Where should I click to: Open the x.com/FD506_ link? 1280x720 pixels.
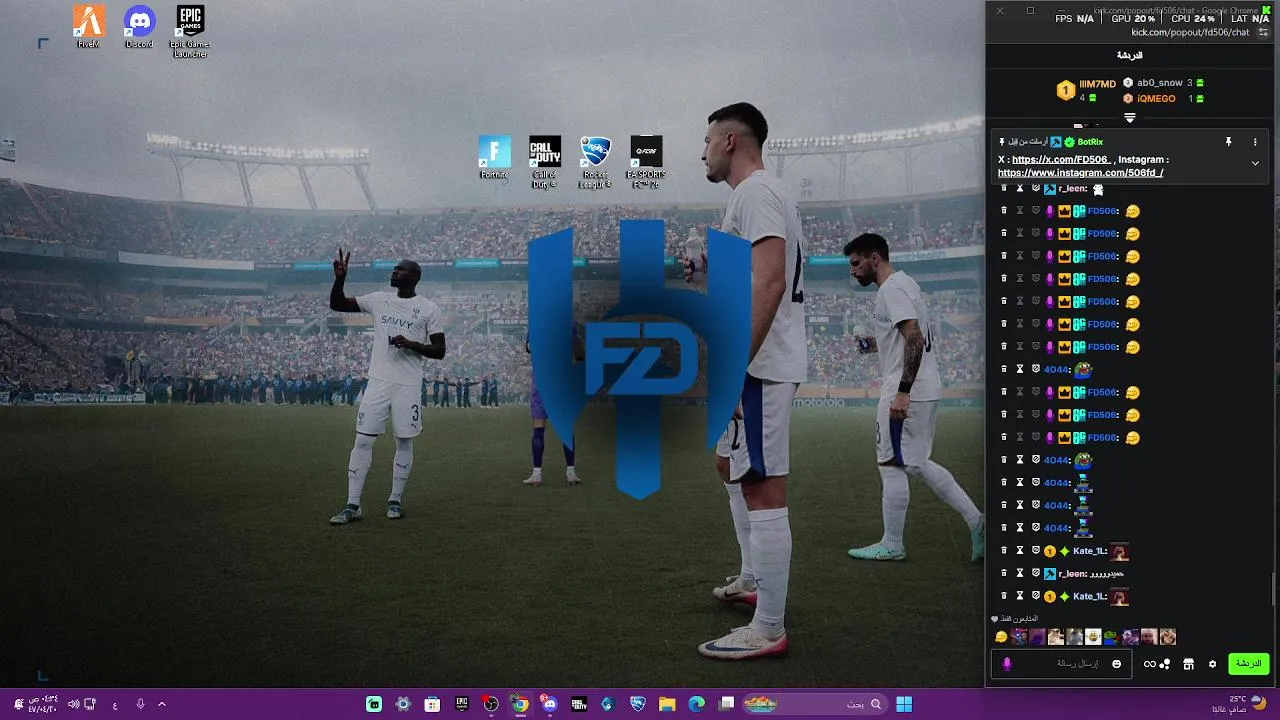[1061, 159]
